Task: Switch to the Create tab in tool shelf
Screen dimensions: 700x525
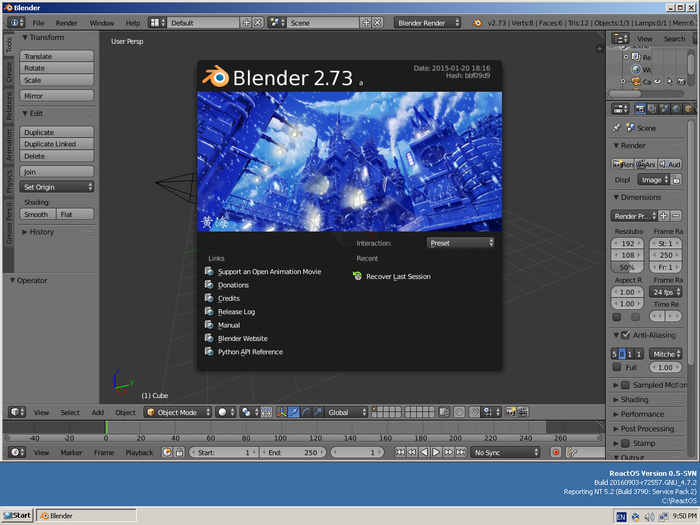Action: [x=9, y=74]
